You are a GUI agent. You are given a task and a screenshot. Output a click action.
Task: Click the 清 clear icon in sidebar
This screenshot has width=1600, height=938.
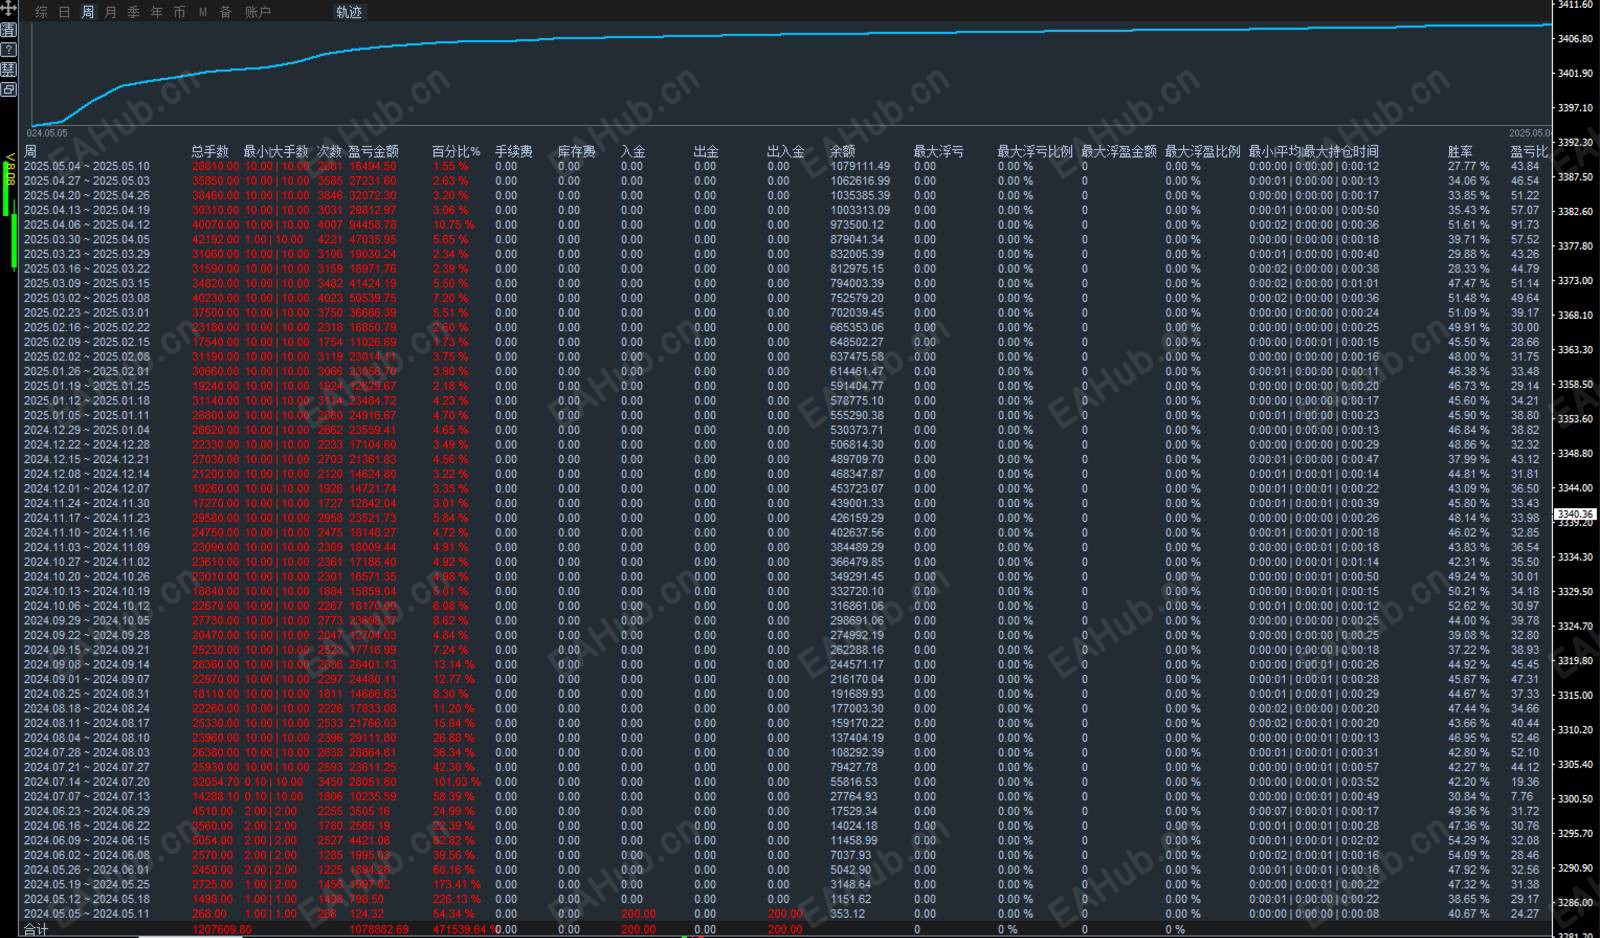click(8, 30)
